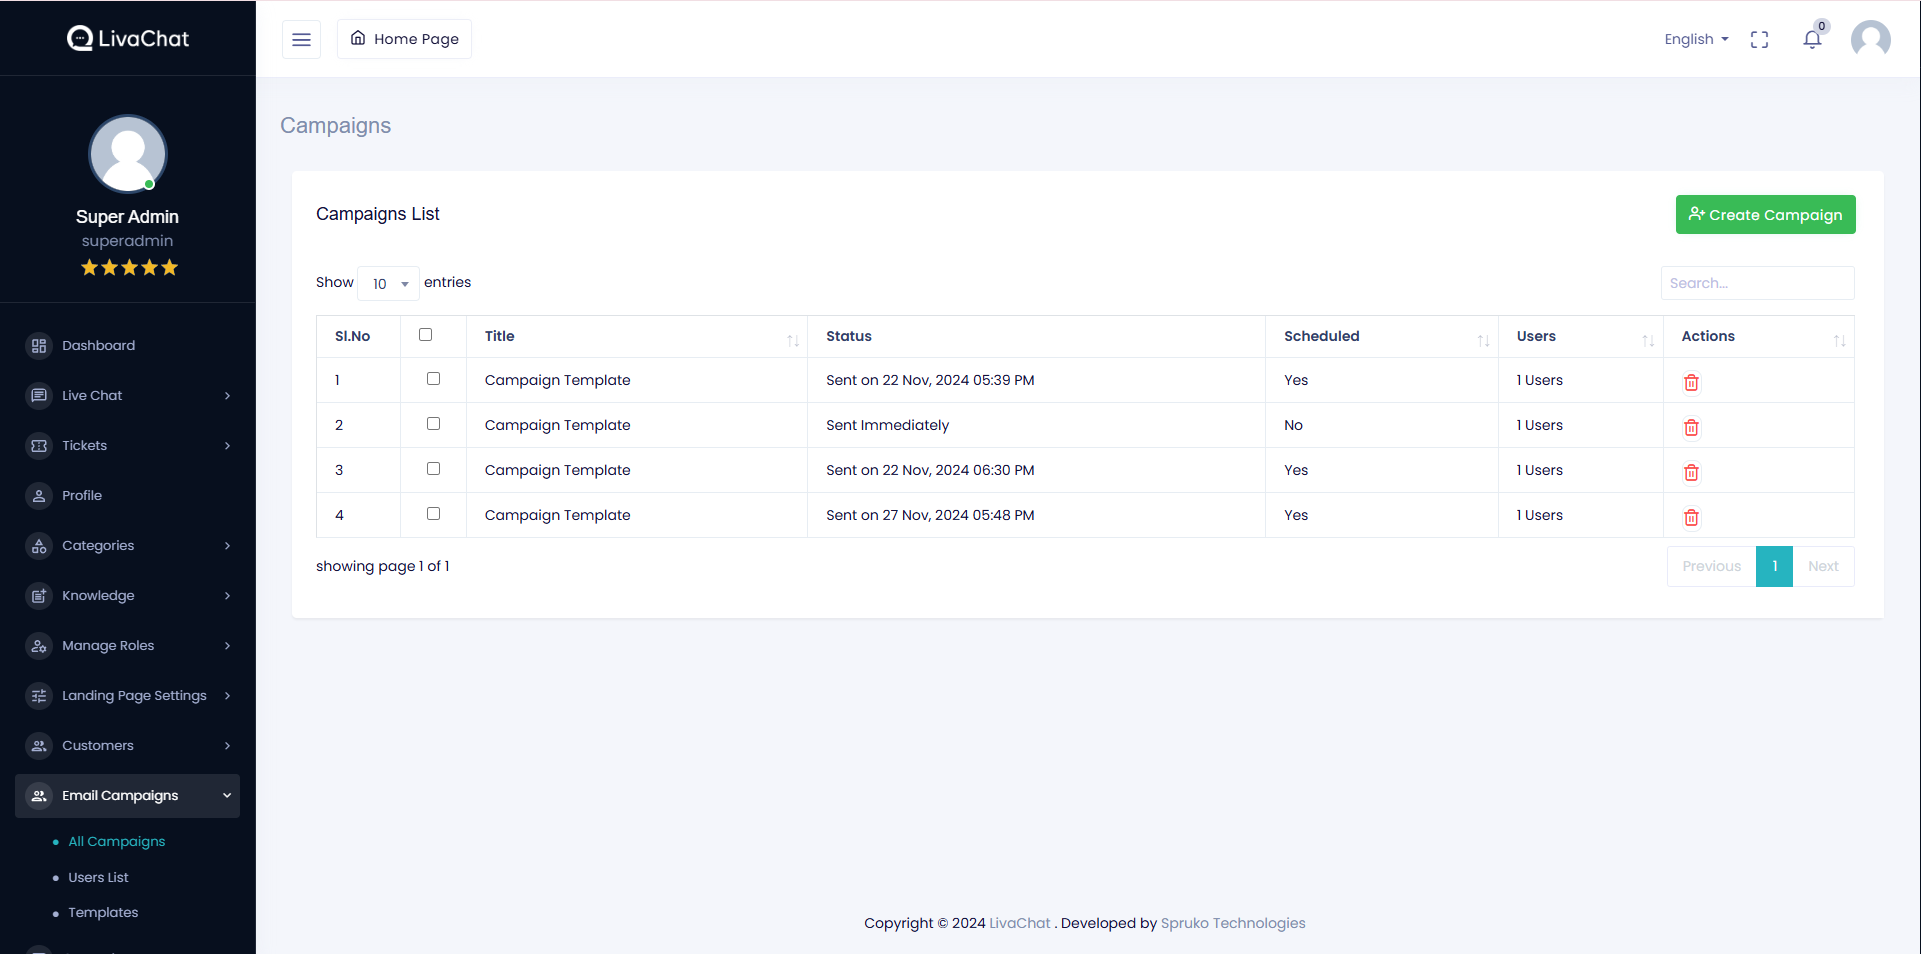Click the Dashboard sidebar icon

39,346
